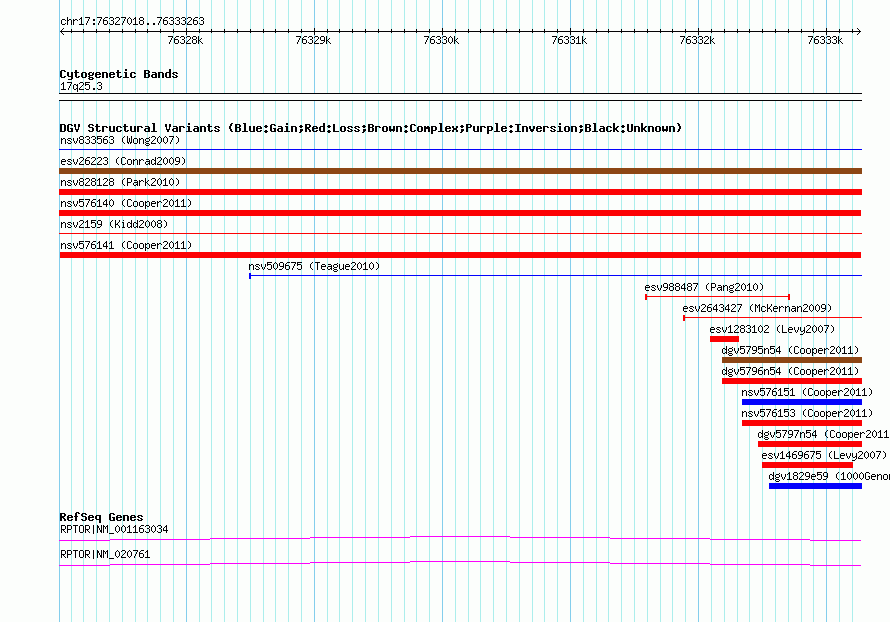
Task: Click esv2643427 (McKernan2009) label
Action: point(757,308)
